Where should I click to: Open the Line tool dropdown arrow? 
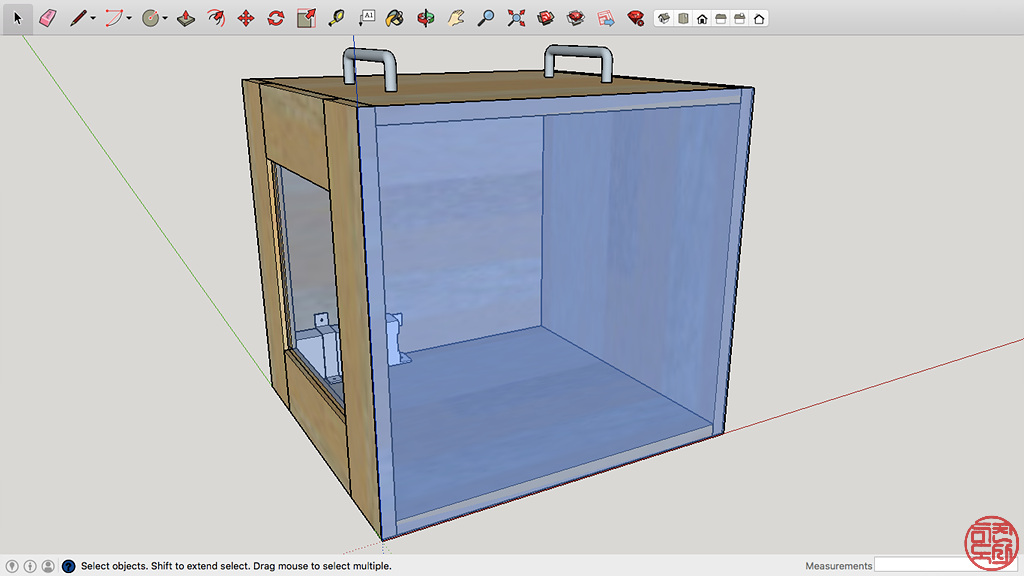coord(93,18)
